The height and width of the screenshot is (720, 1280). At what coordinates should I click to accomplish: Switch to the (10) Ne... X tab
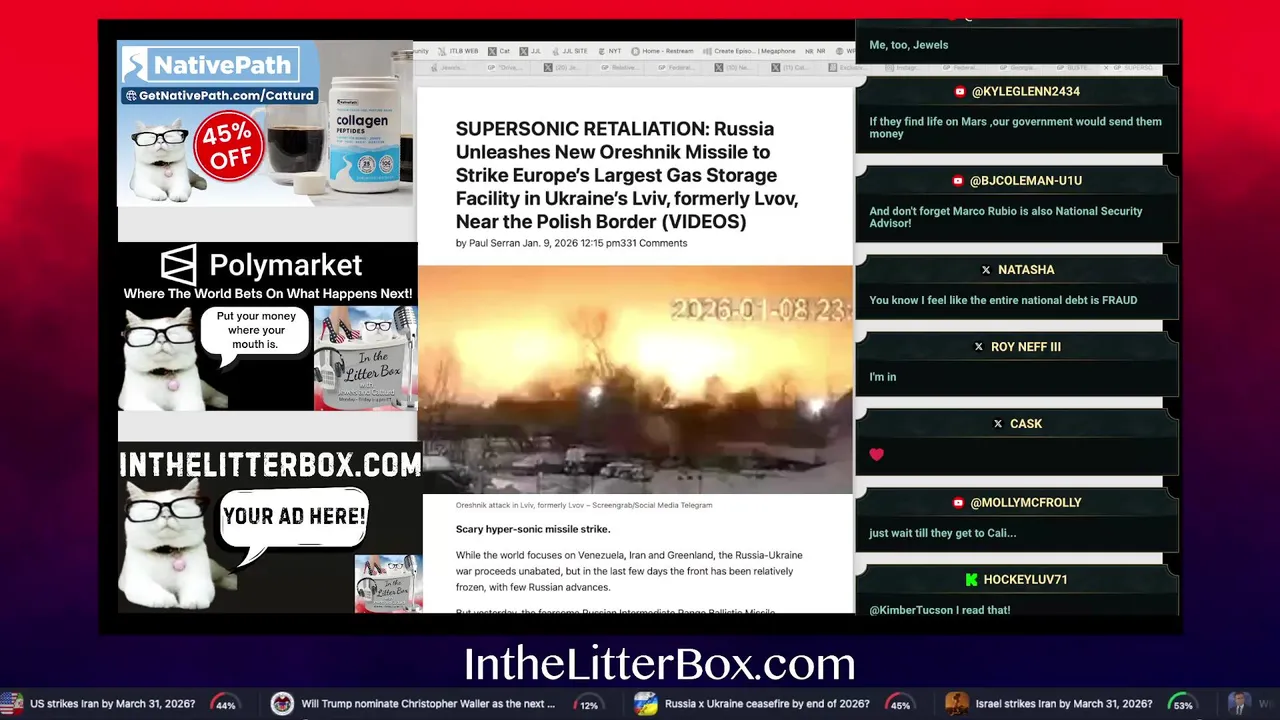tap(732, 68)
